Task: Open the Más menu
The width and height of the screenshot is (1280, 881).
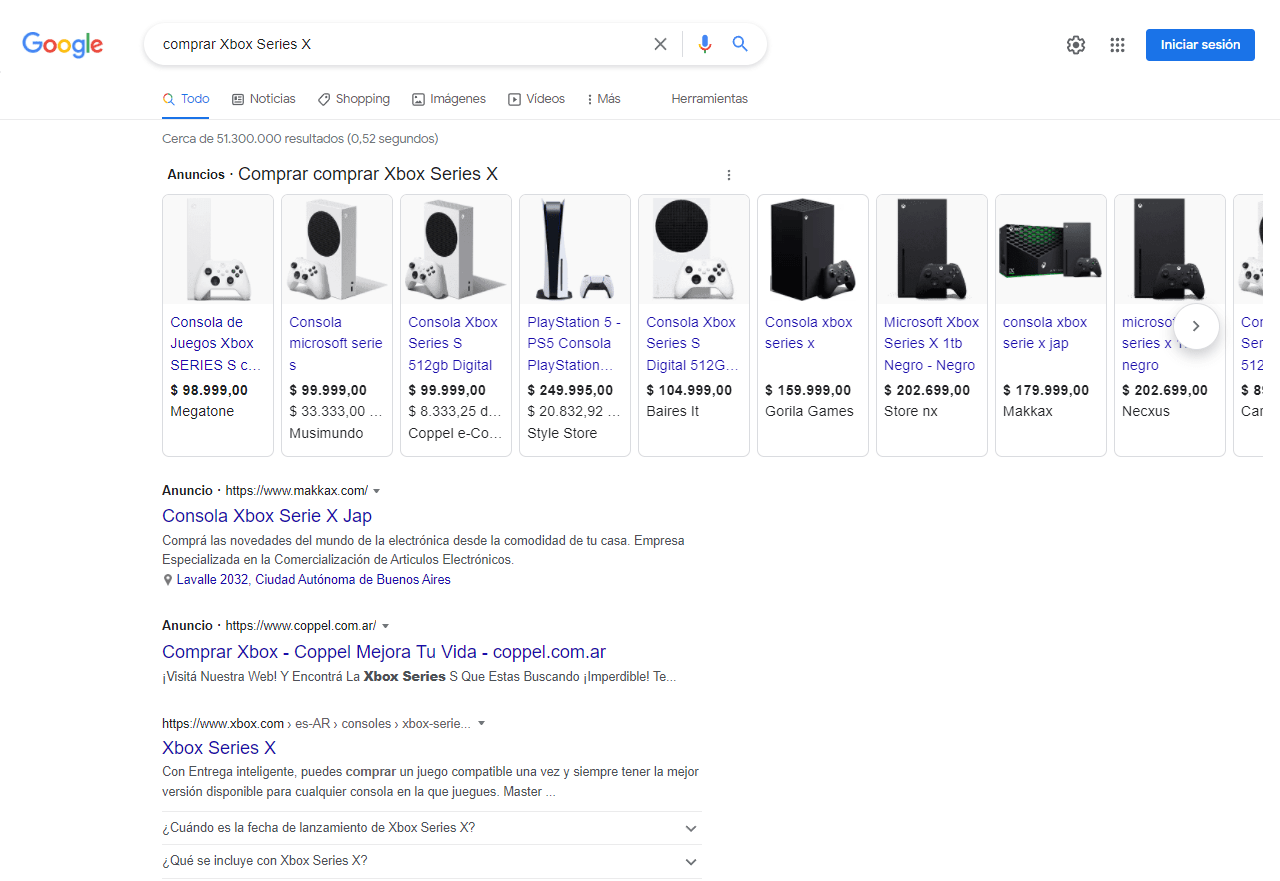Action: (x=603, y=98)
